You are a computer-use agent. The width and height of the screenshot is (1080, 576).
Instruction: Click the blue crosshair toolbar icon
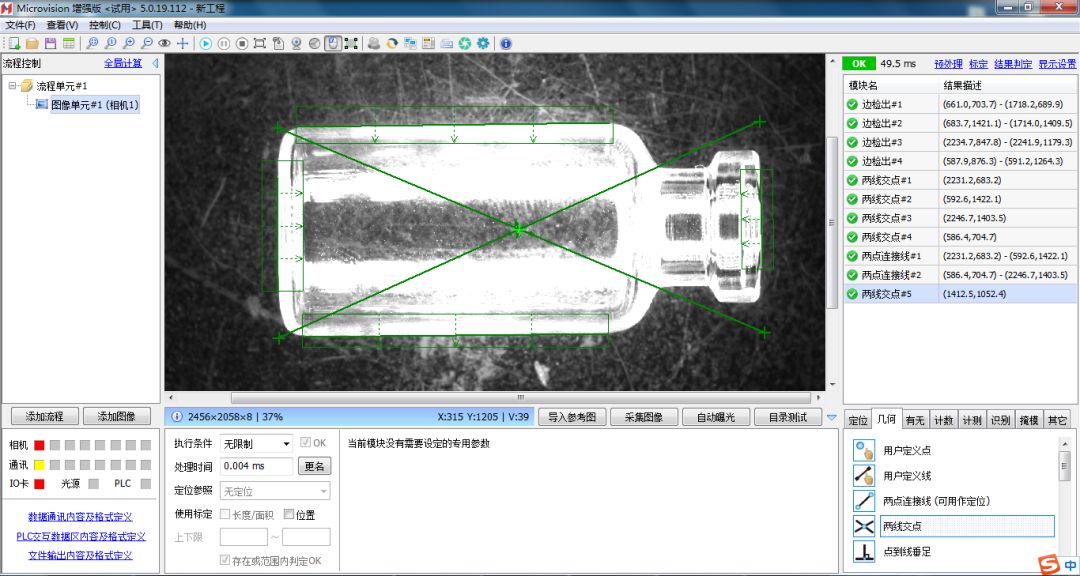tap(183, 43)
